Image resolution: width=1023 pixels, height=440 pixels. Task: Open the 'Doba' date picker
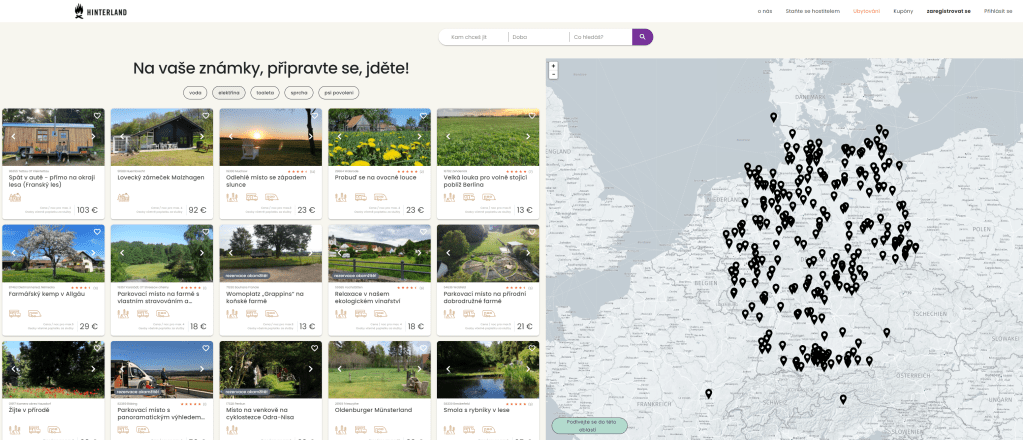click(537, 37)
